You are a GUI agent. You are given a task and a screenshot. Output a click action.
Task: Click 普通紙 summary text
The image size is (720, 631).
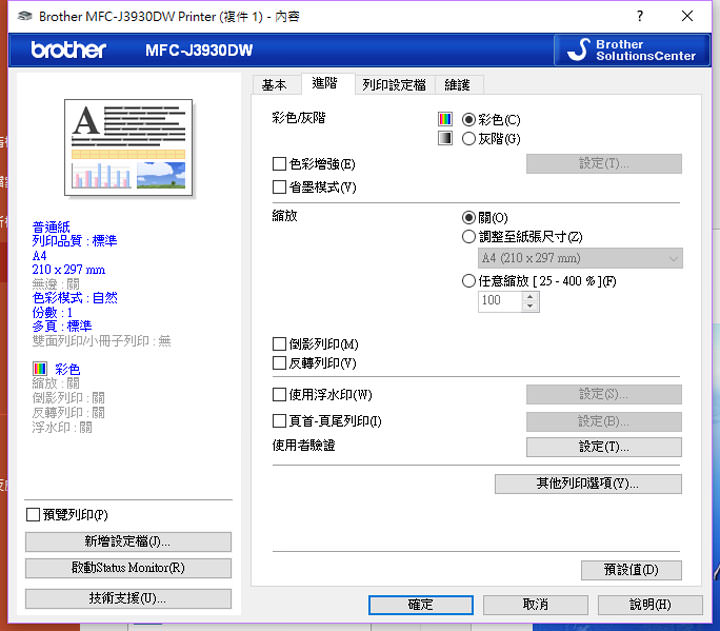point(51,227)
